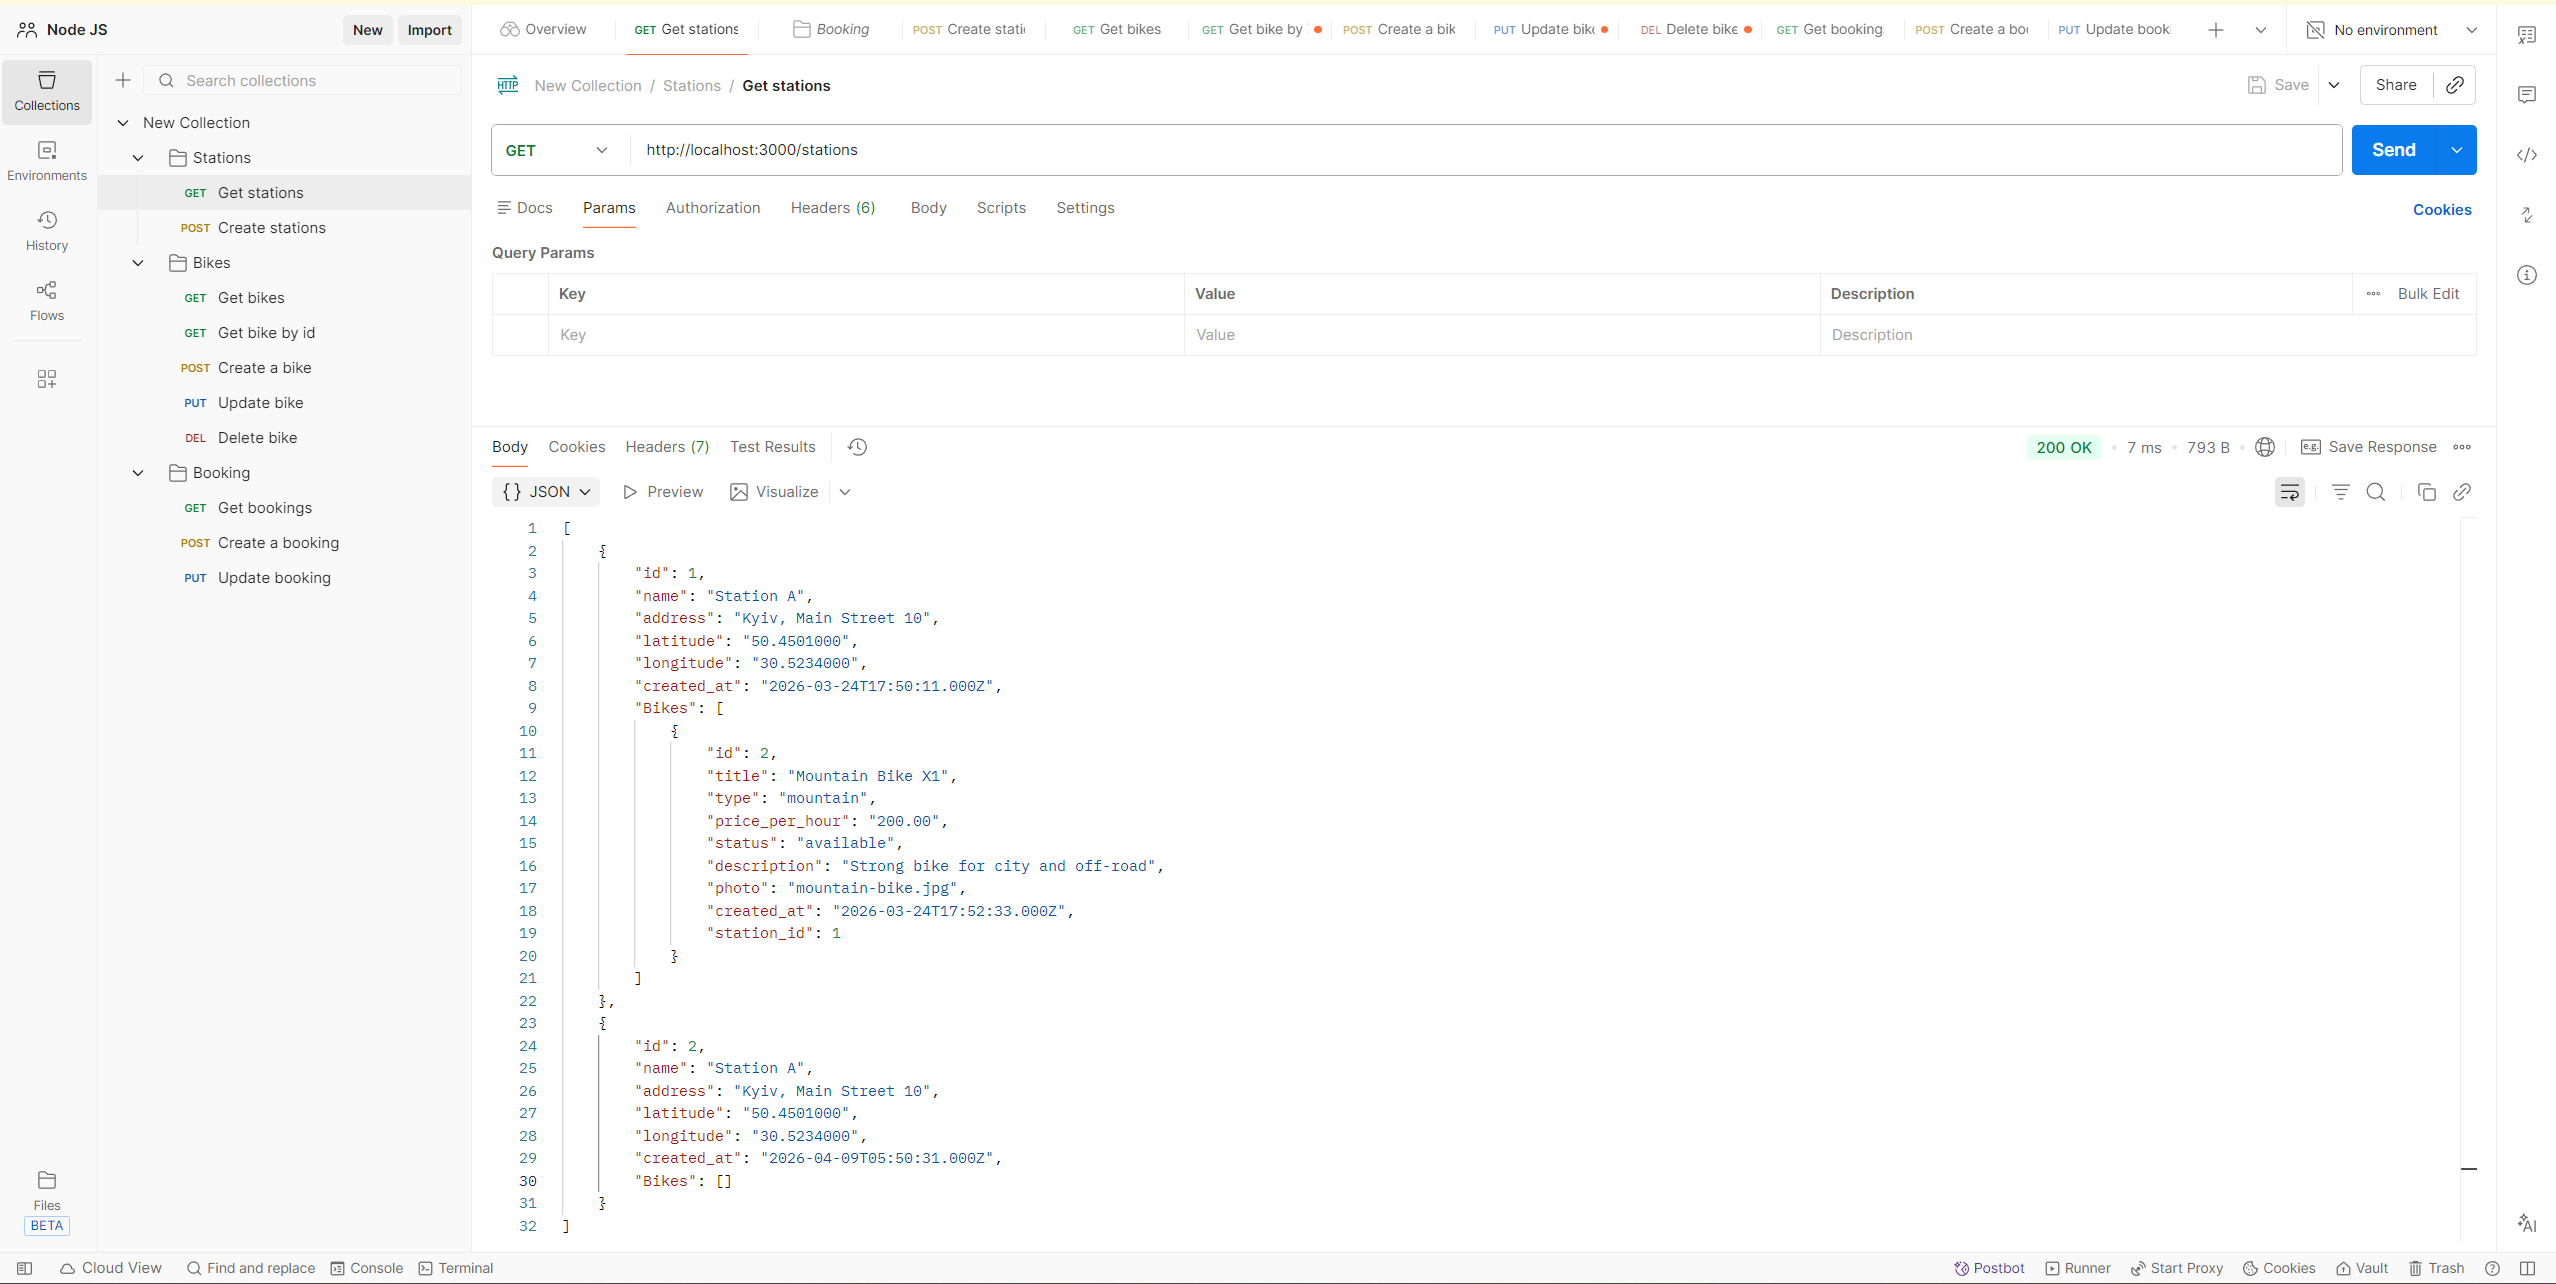Open the History sidebar panel

pyautogui.click(x=47, y=230)
